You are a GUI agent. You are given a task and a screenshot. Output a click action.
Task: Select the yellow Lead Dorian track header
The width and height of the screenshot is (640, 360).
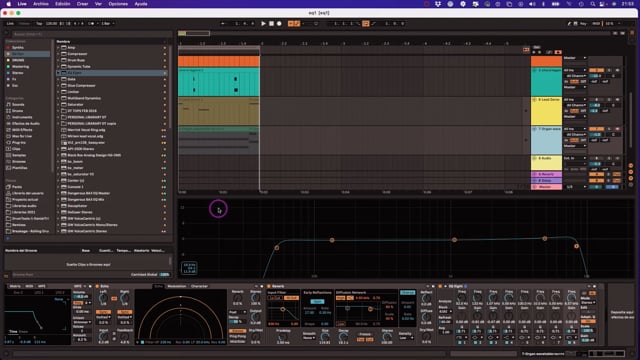point(546,111)
